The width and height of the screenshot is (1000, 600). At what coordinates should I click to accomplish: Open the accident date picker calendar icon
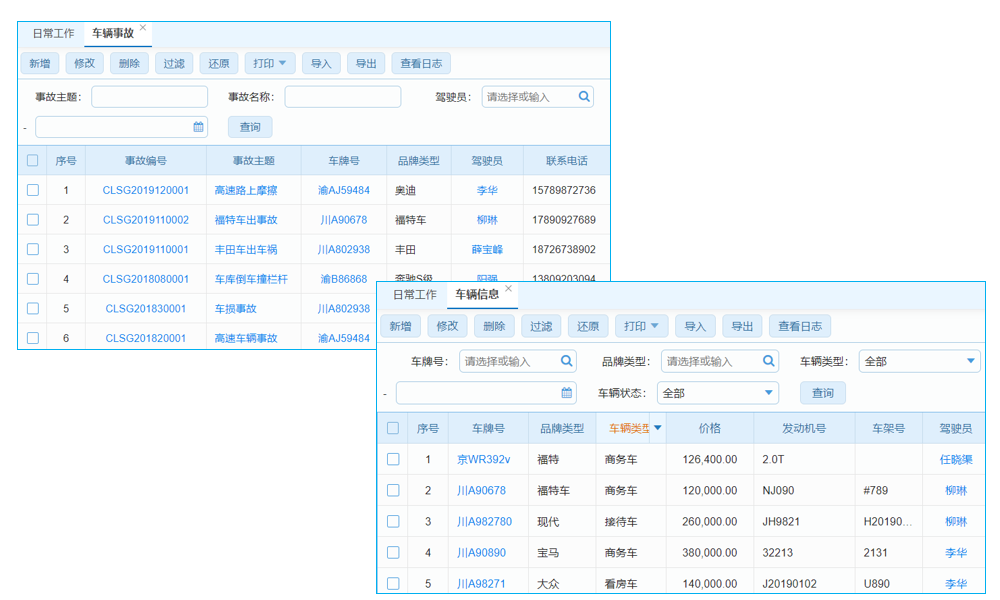pyautogui.click(x=197, y=126)
